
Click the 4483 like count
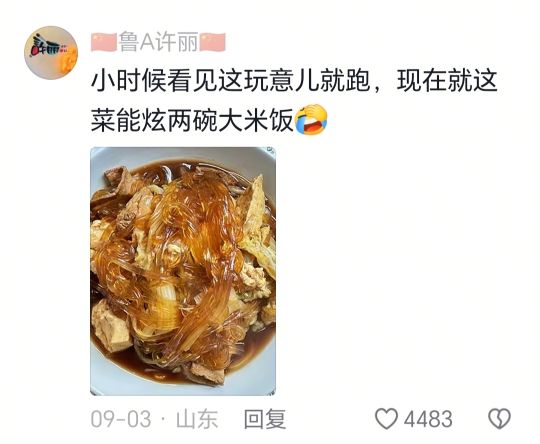pyautogui.click(x=428, y=419)
